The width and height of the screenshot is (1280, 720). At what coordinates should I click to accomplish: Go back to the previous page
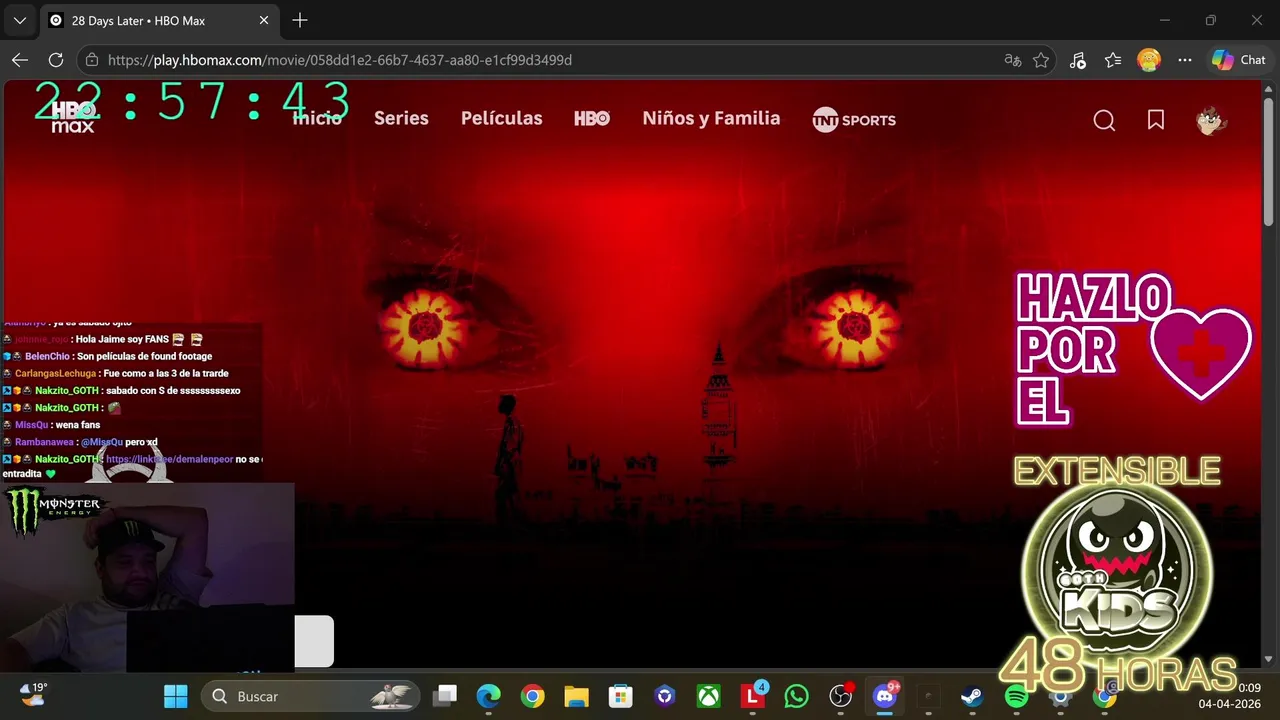click(x=20, y=60)
